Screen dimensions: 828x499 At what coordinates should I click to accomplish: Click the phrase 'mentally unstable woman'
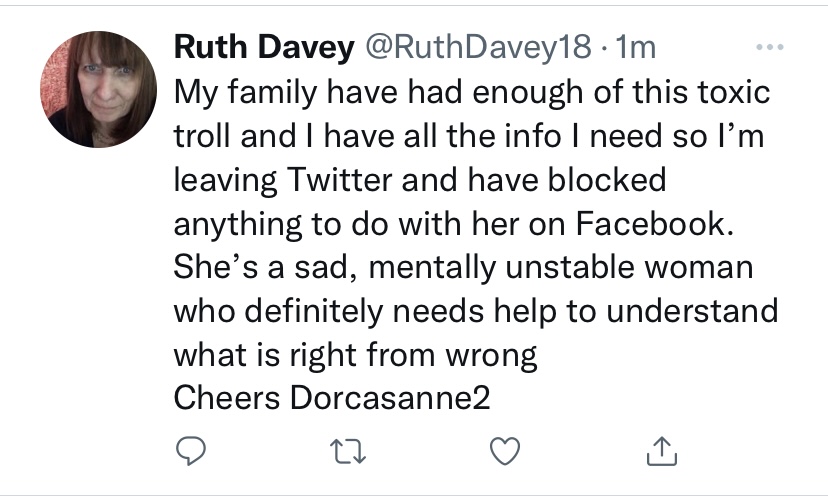tap(549, 267)
